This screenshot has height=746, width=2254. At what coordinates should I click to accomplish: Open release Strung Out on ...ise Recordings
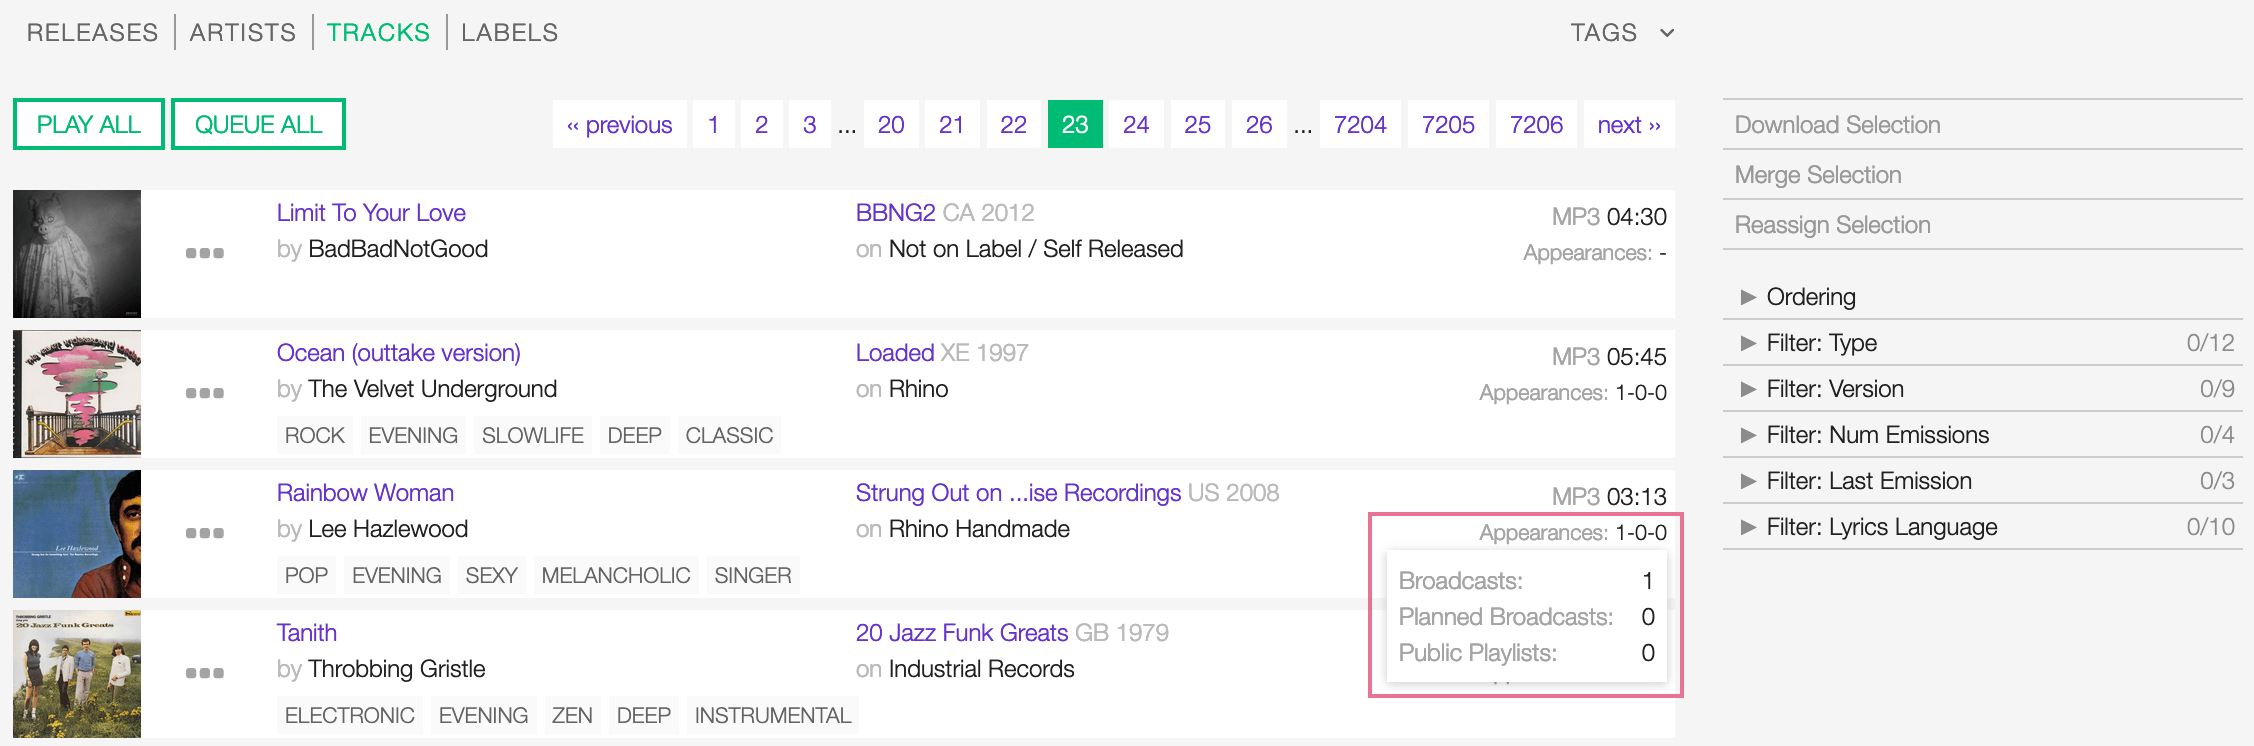[x=1018, y=493]
